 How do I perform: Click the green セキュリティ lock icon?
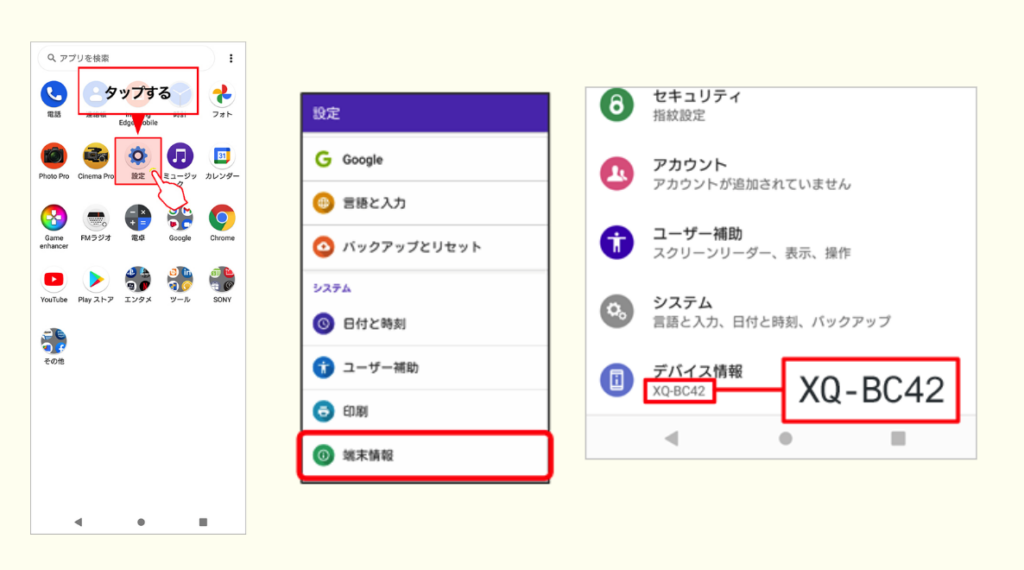(616, 105)
